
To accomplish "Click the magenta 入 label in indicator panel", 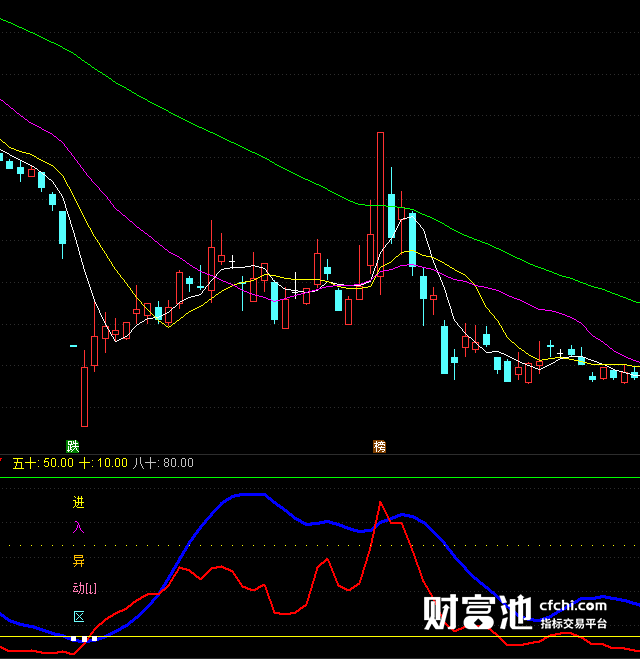I will pyautogui.click(x=79, y=527).
